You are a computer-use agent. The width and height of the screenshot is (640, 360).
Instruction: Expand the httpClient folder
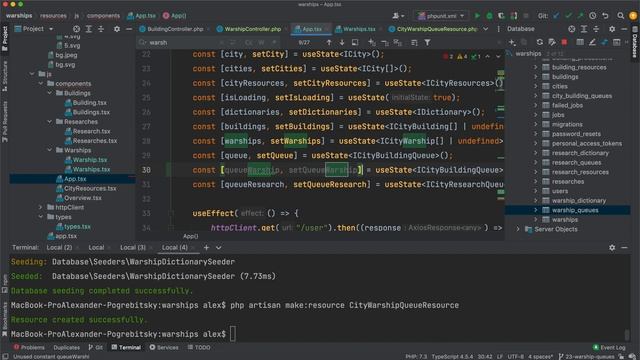click(41, 207)
